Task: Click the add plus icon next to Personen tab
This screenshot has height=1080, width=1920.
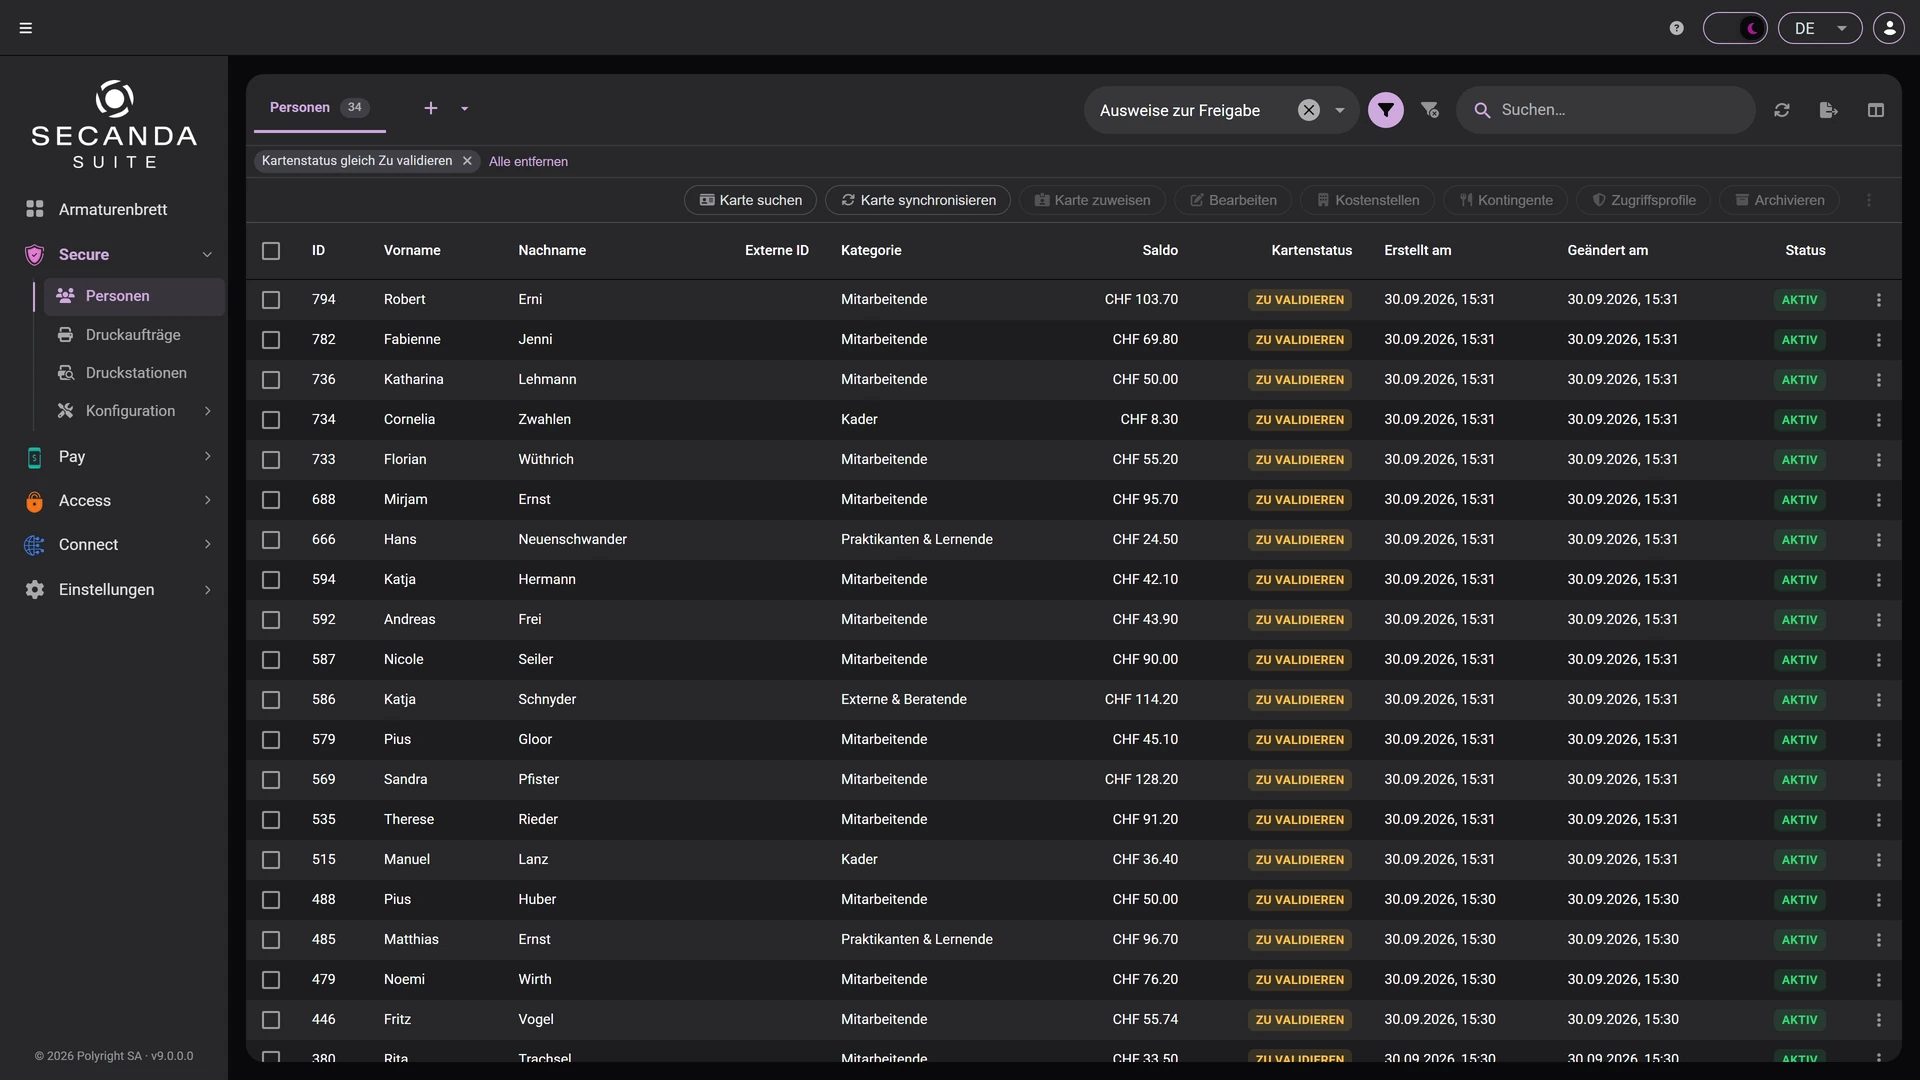Action: 431,108
